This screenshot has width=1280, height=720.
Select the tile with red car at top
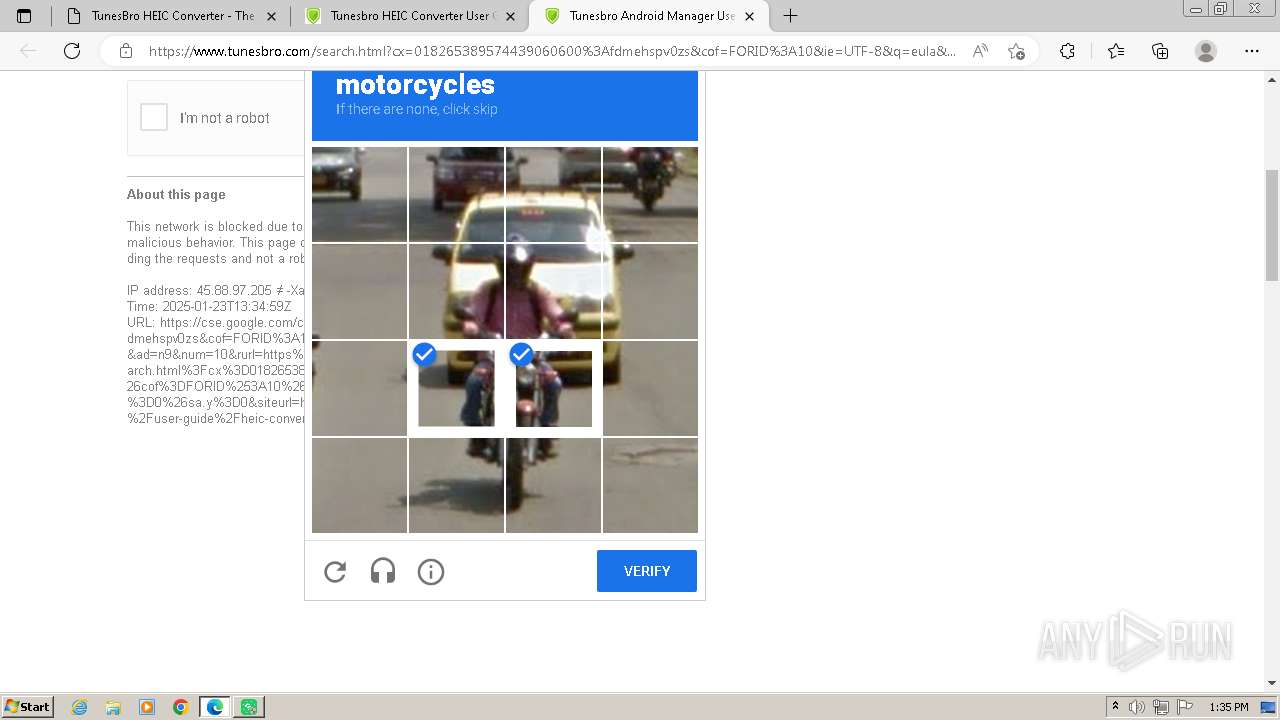(456, 194)
